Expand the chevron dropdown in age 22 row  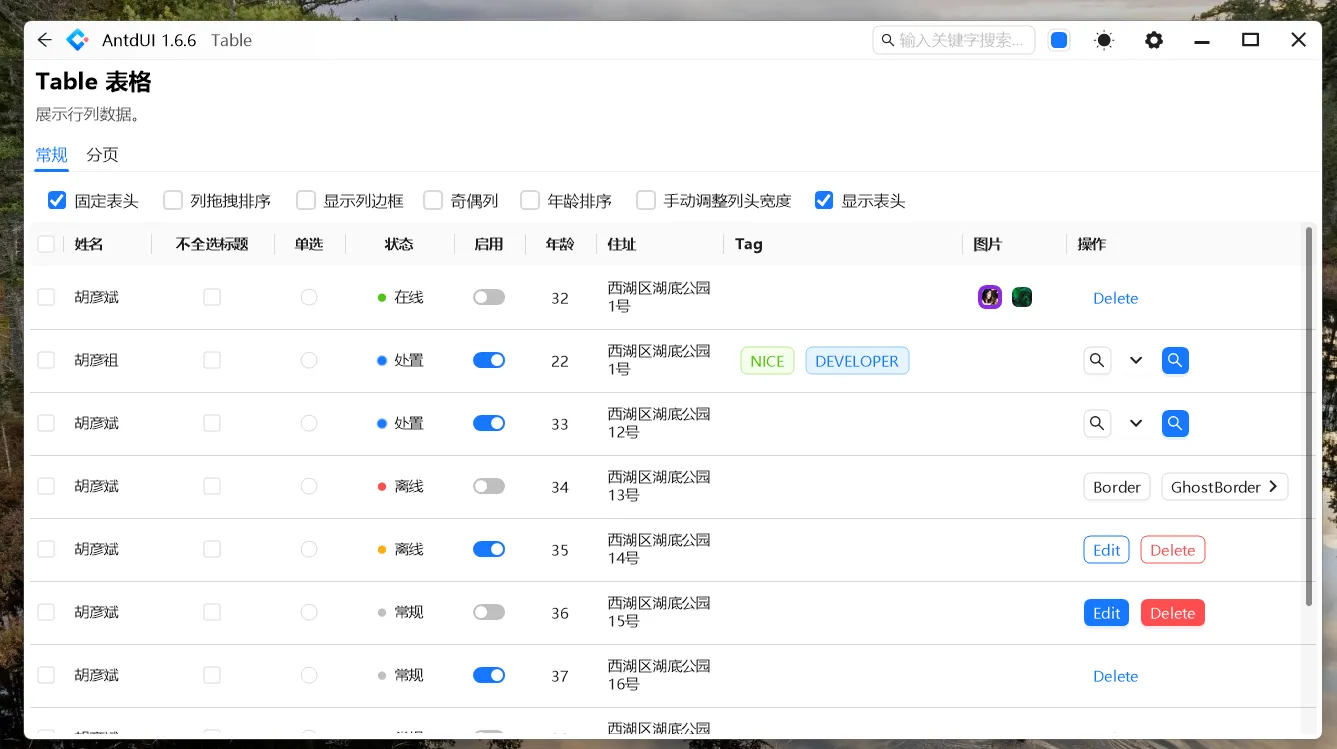click(x=1136, y=360)
